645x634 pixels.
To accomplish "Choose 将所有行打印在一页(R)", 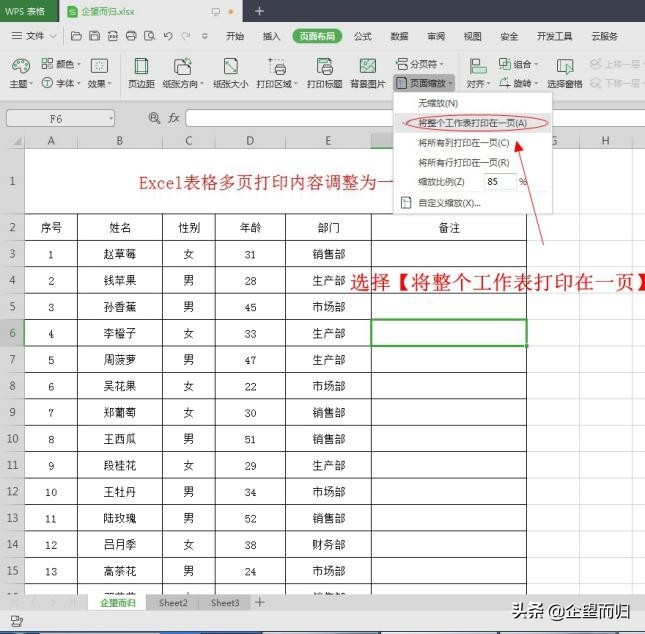I will [x=472, y=163].
